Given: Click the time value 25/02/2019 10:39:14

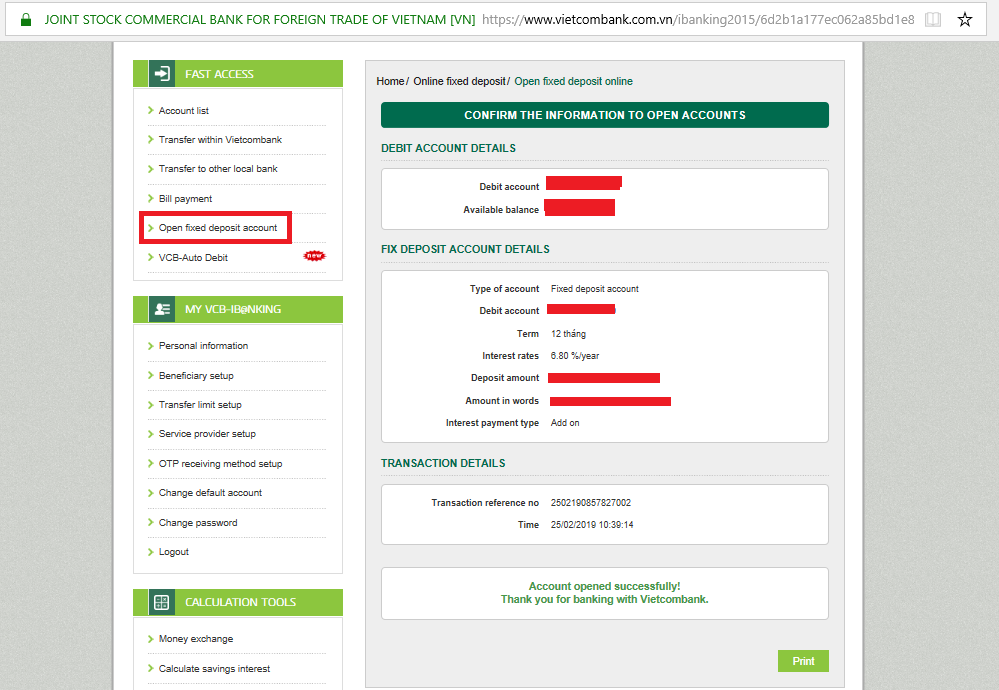Looking at the screenshot, I should coord(592,525).
